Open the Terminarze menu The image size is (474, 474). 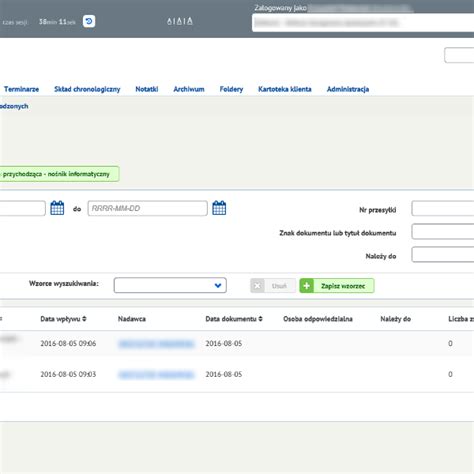point(21,89)
